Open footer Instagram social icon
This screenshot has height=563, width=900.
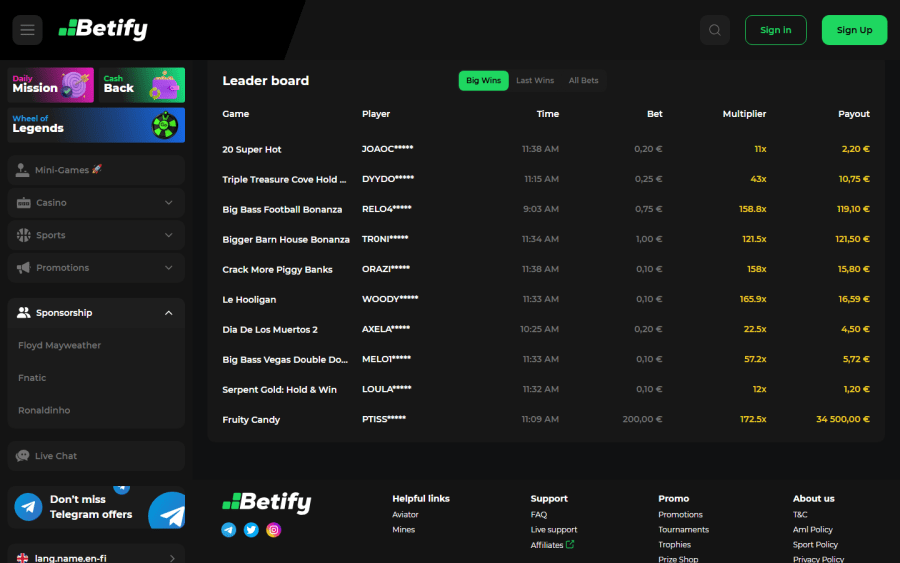coord(274,530)
